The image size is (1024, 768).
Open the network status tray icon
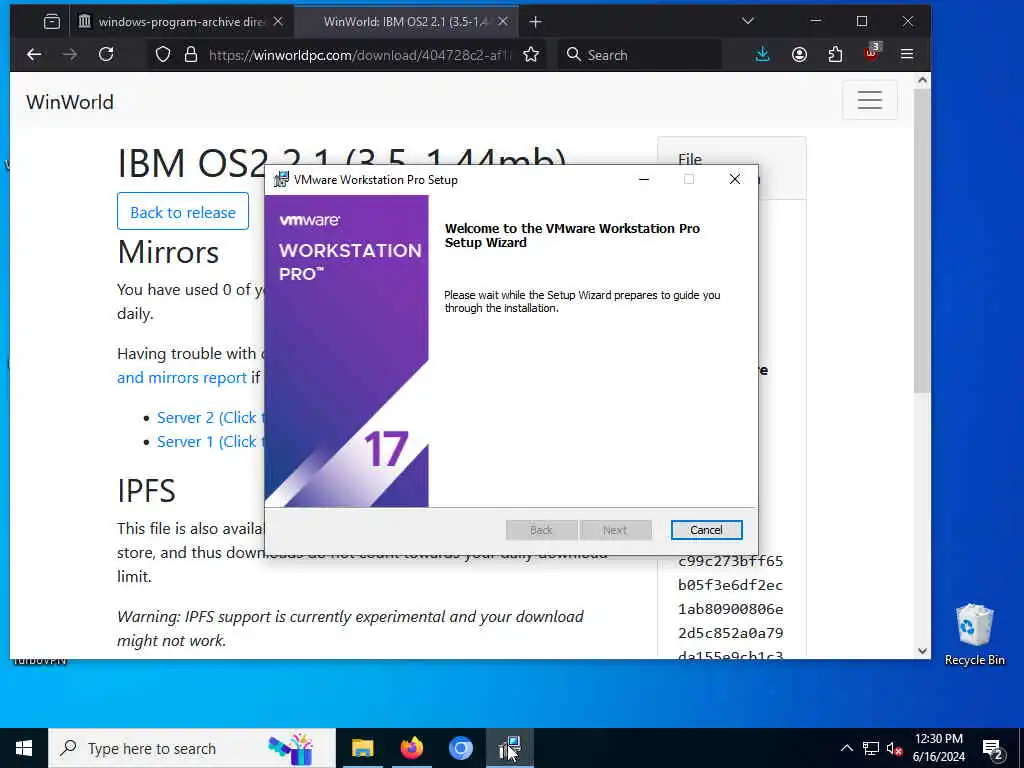tap(871, 748)
